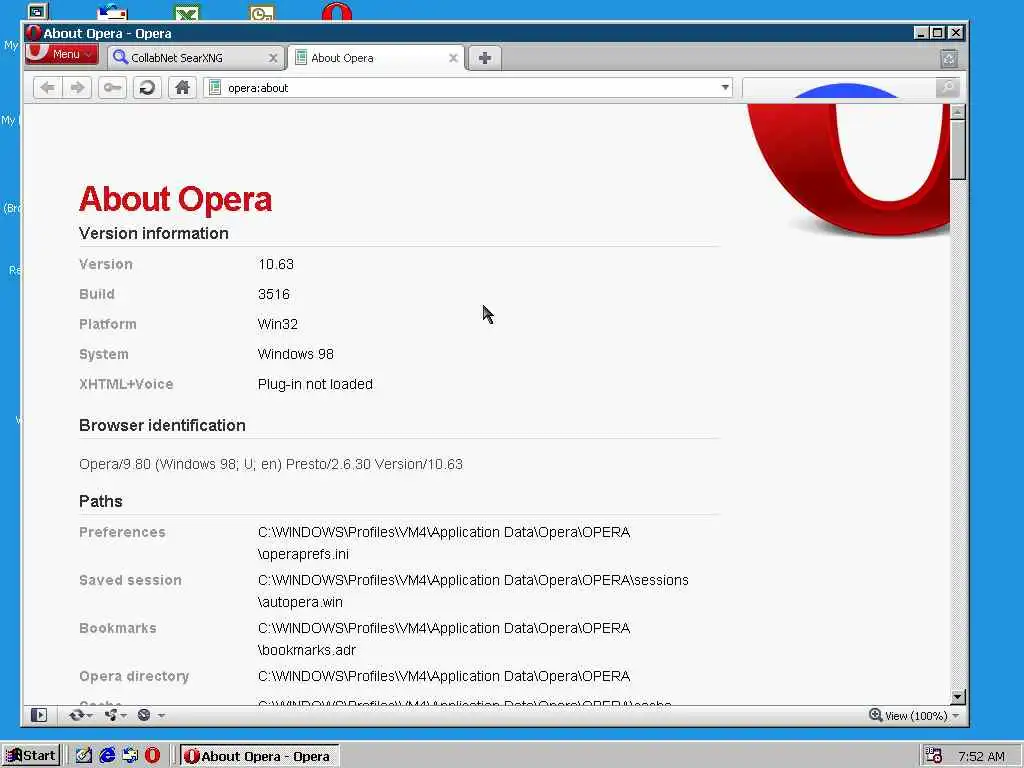Click the zoom magnifier icon in status bar
The height and width of the screenshot is (768, 1024).
876,715
